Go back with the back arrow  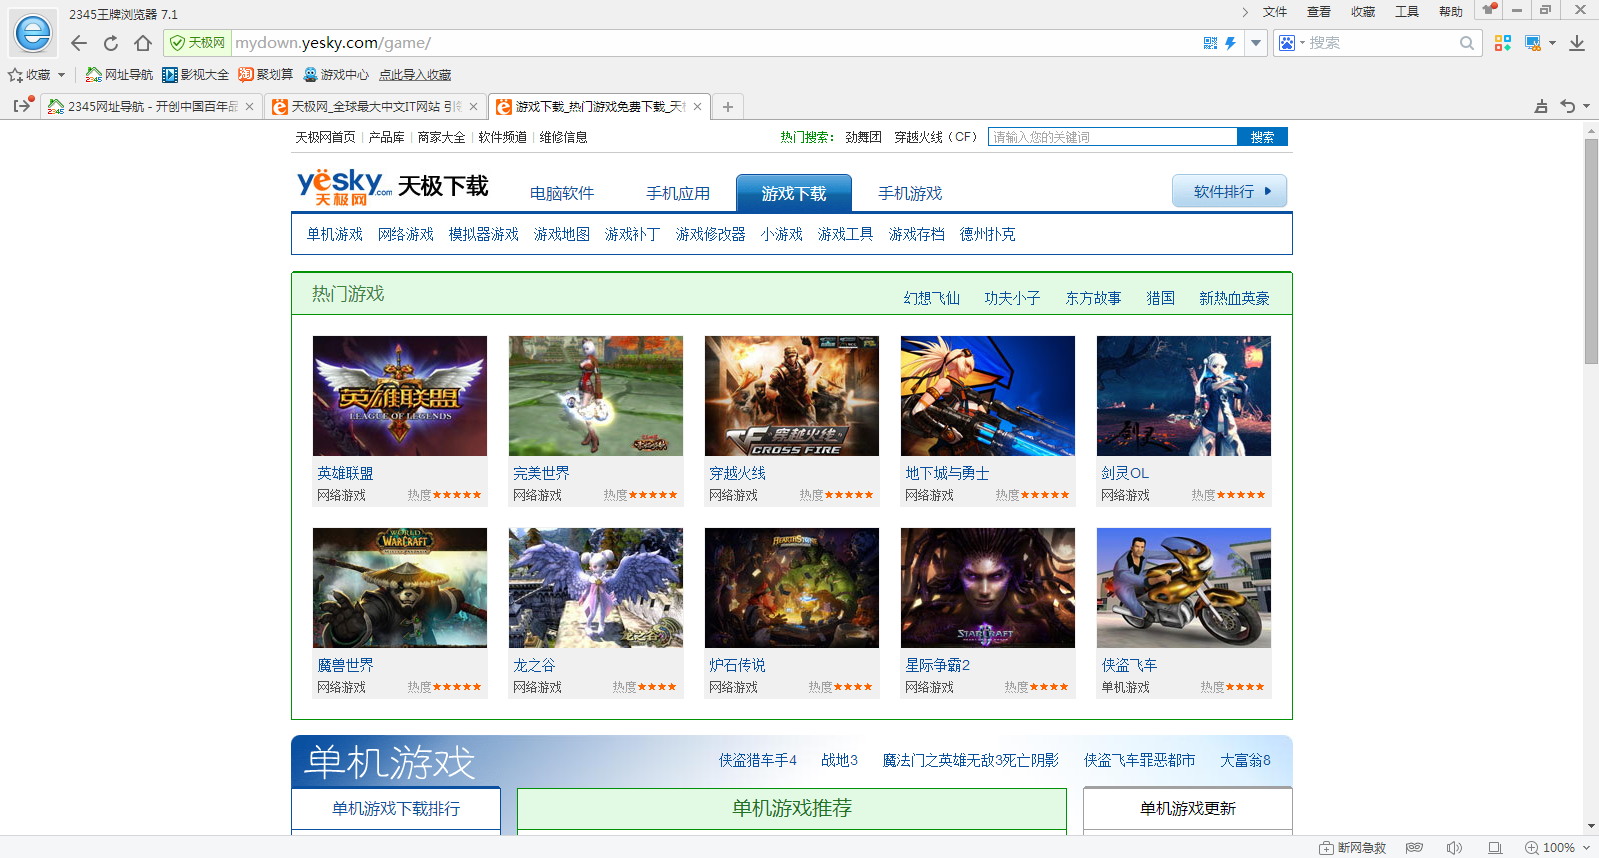pyautogui.click(x=79, y=43)
